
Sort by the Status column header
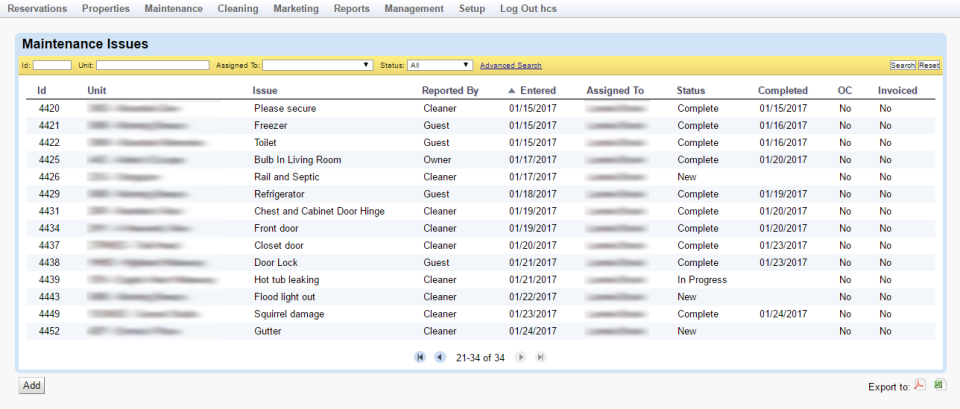(x=691, y=91)
